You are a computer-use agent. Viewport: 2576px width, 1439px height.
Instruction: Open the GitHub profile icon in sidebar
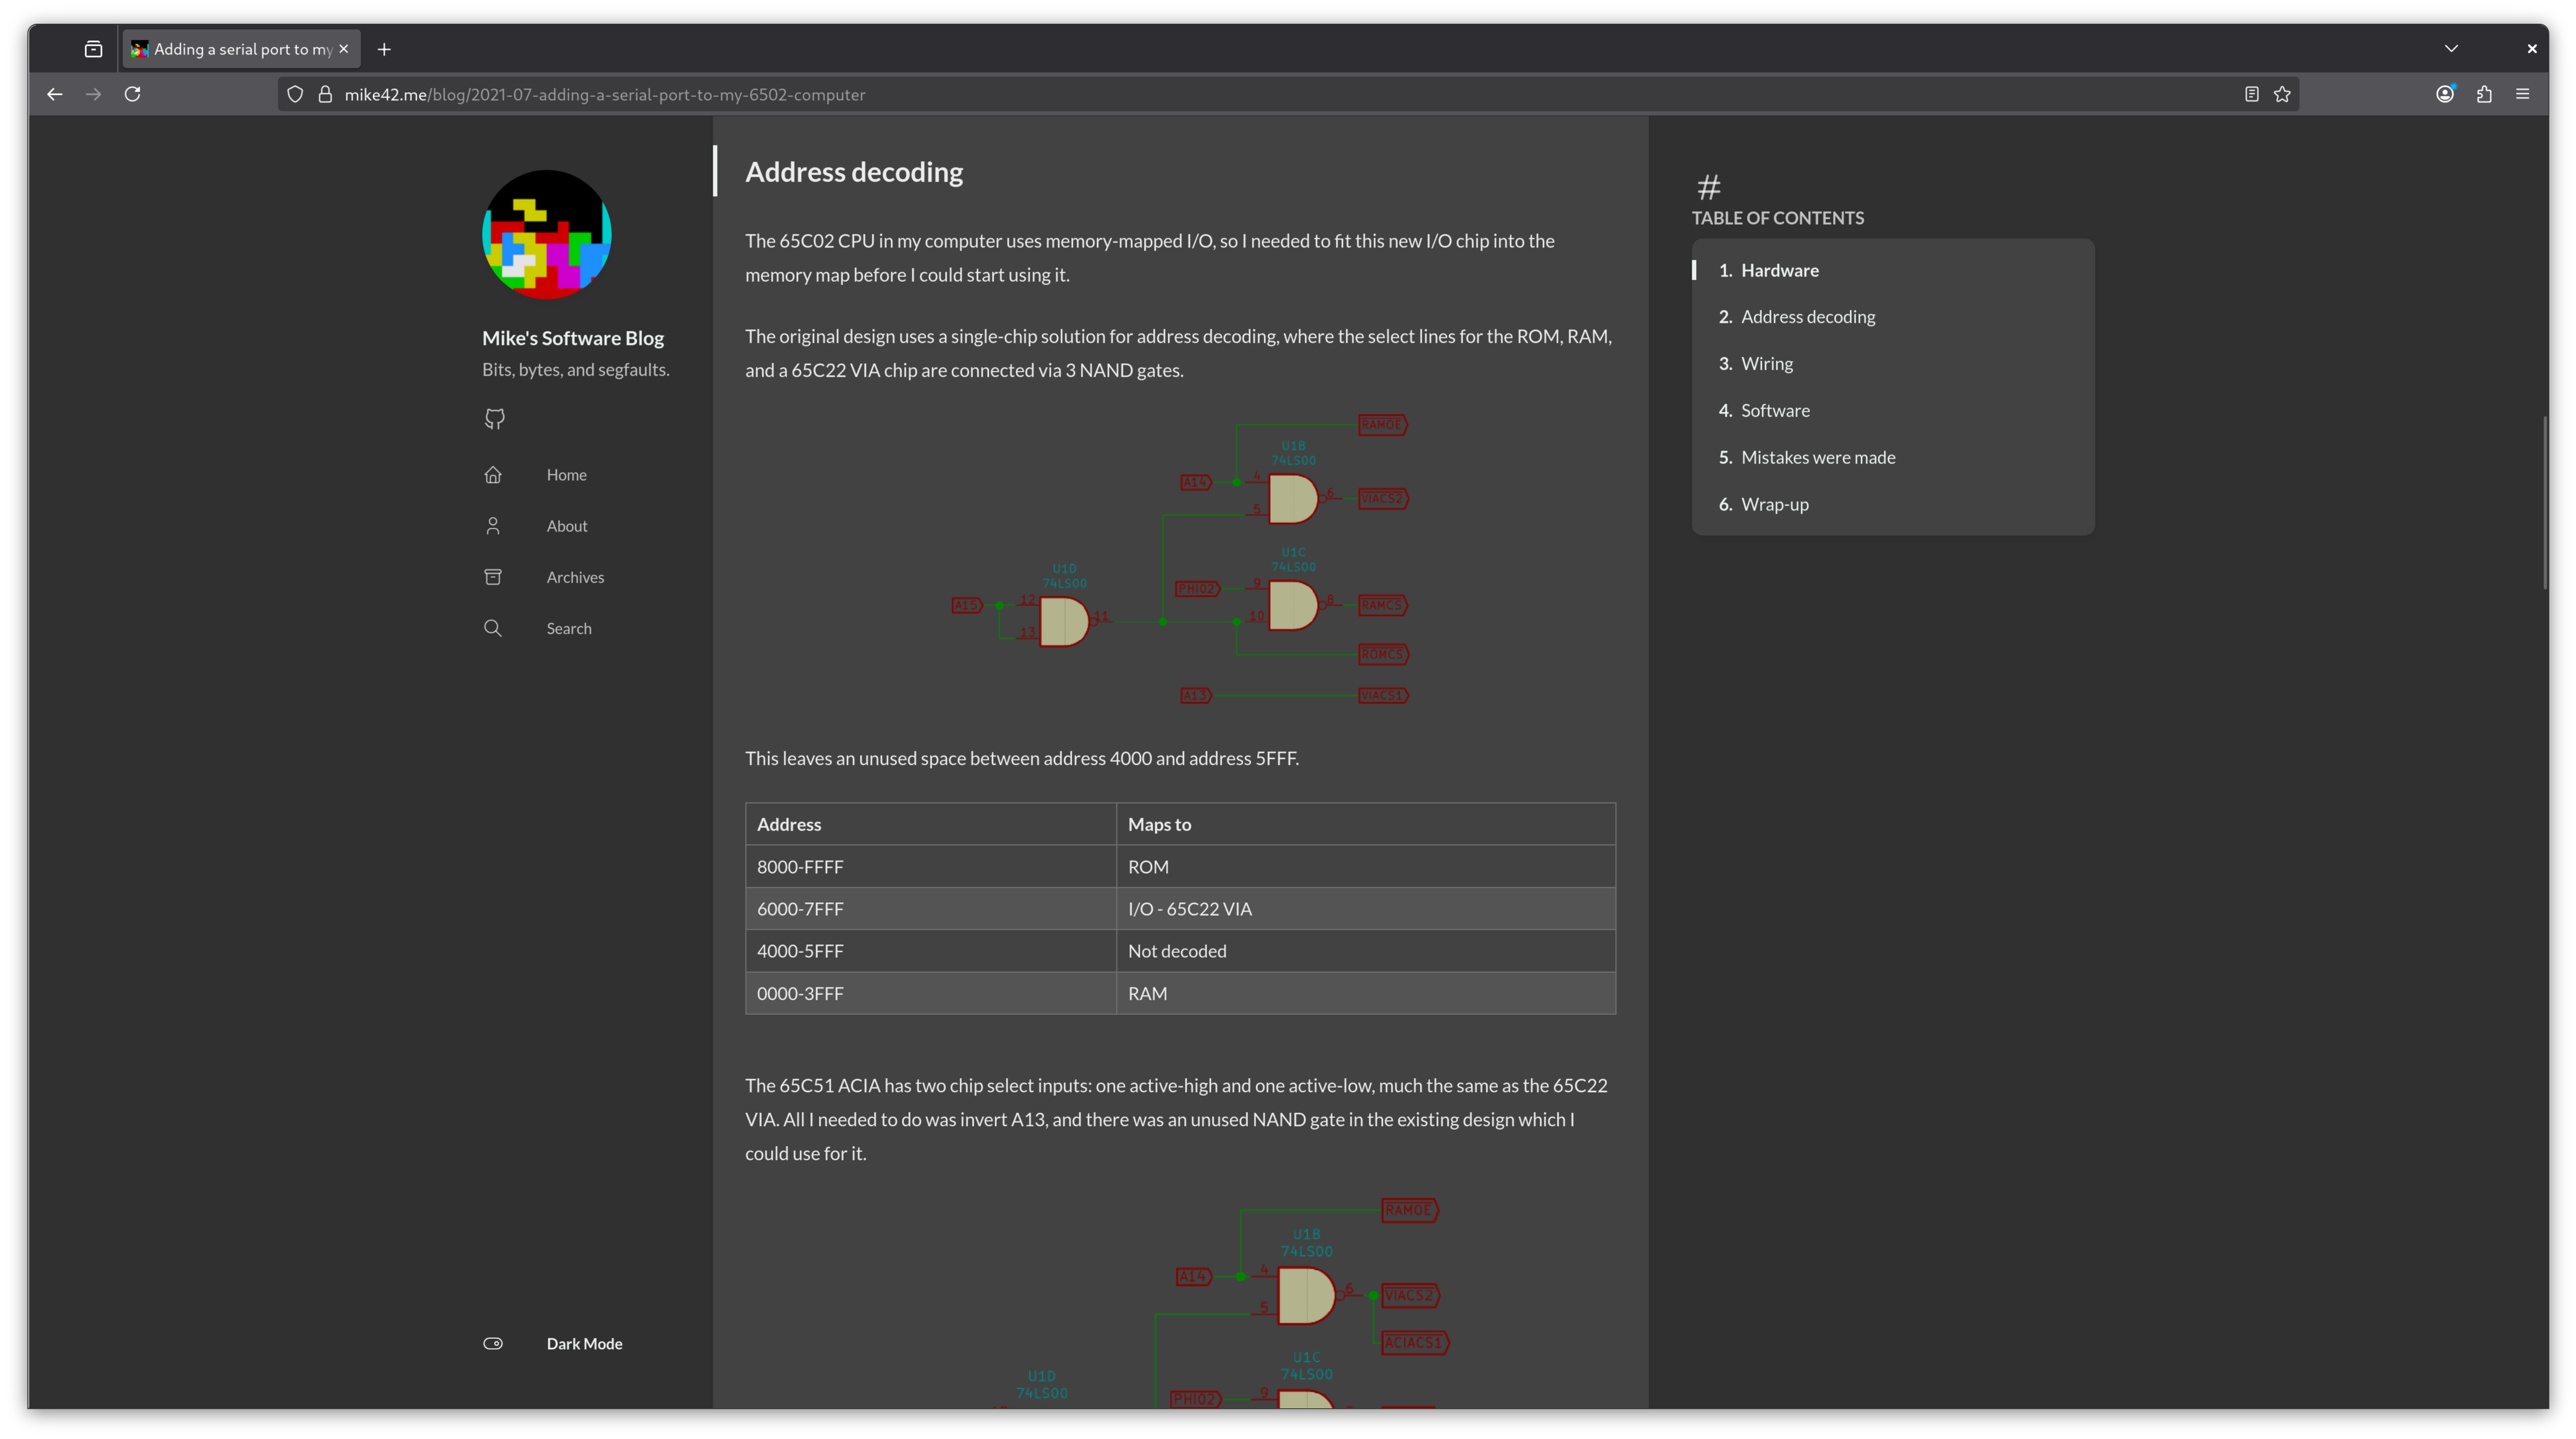tap(493, 418)
